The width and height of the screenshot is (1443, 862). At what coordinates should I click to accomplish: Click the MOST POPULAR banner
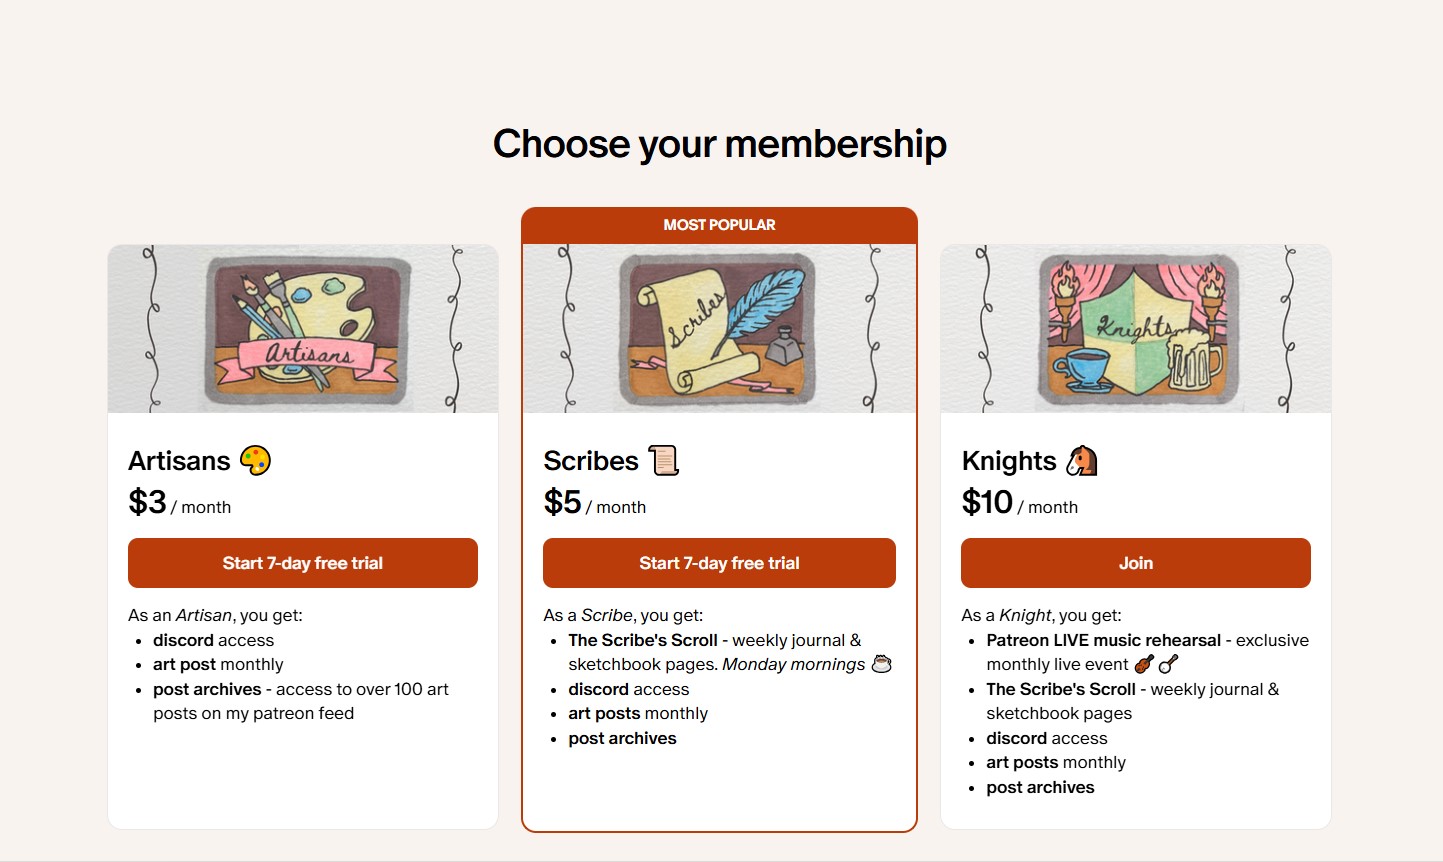(x=719, y=225)
